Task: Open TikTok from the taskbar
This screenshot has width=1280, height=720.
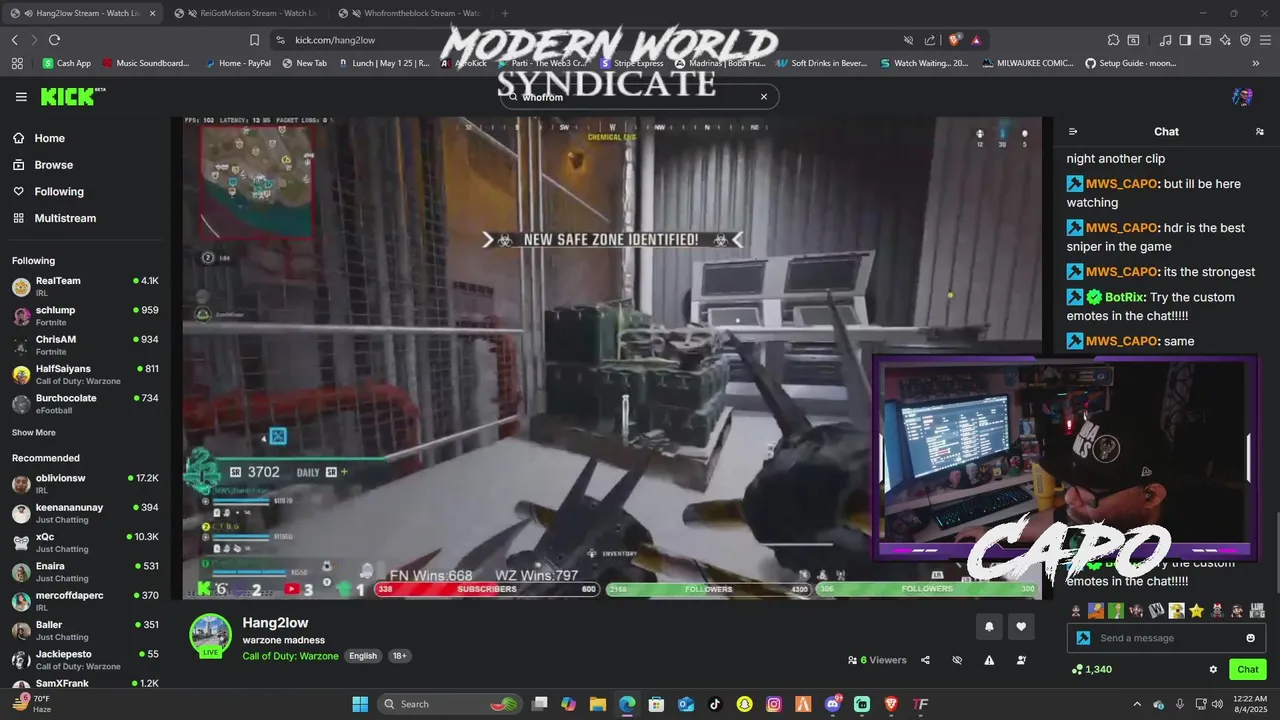Action: [x=715, y=704]
